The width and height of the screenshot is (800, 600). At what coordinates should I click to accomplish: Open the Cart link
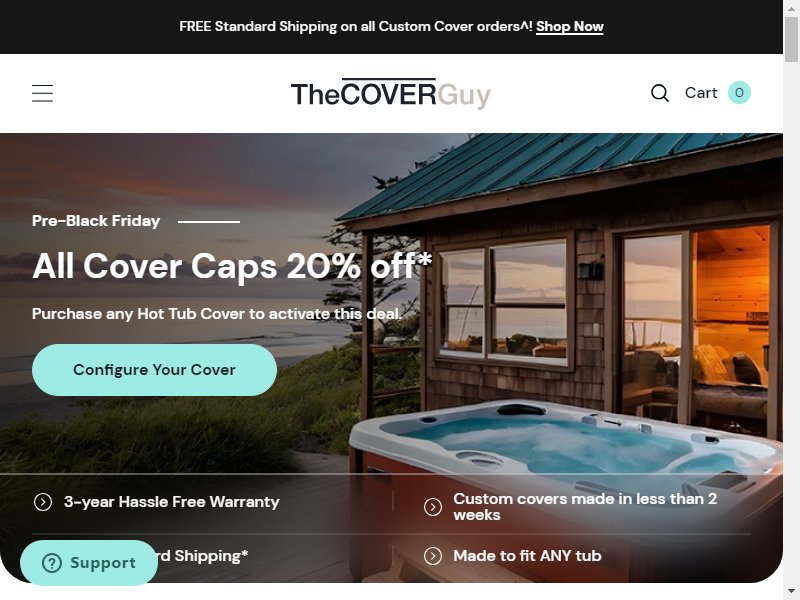[x=701, y=93]
